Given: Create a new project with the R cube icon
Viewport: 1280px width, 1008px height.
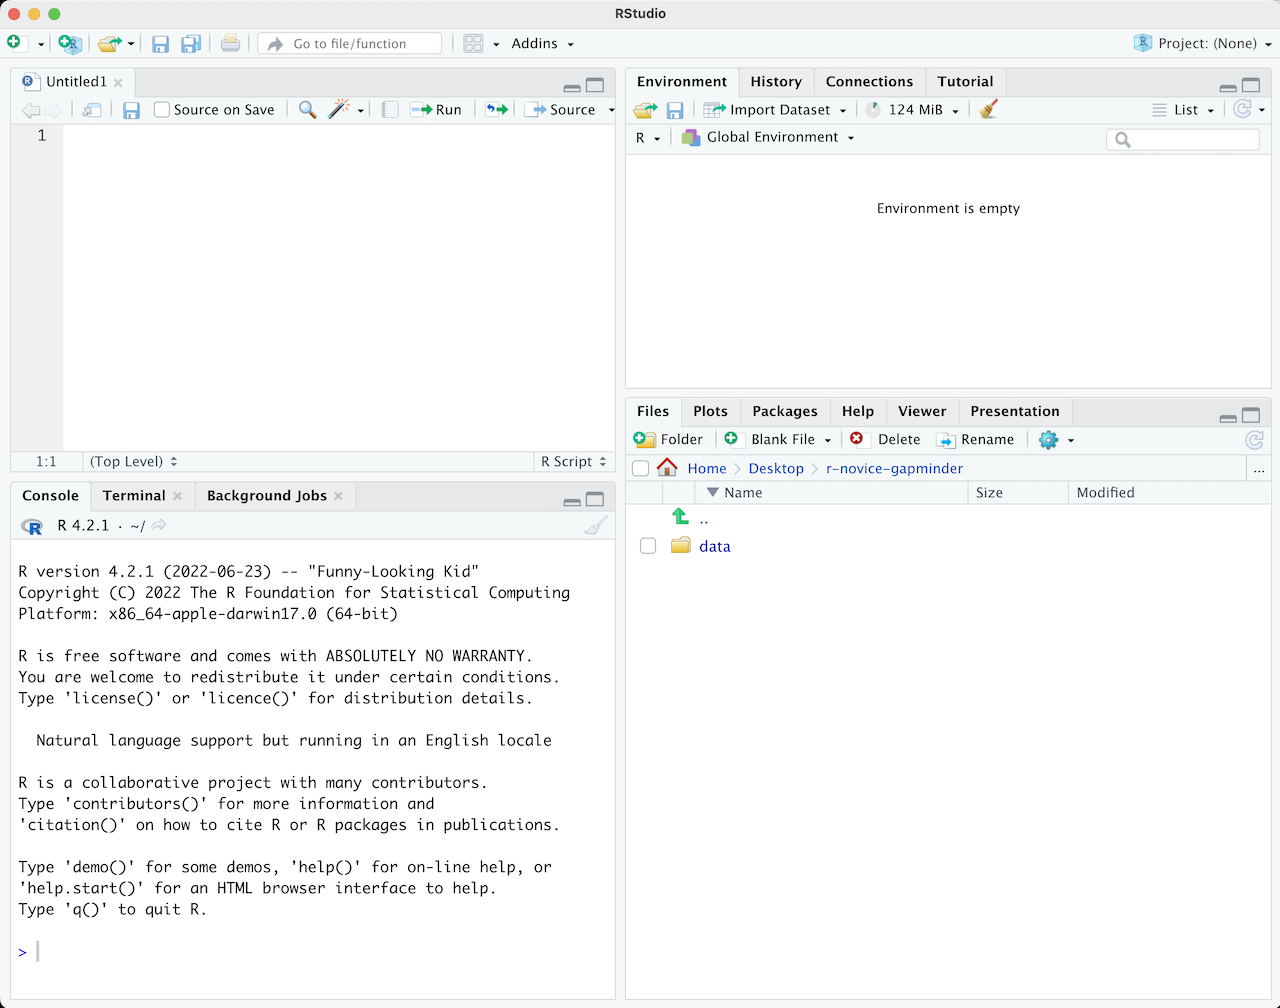Looking at the screenshot, I should click(x=69, y=43).
